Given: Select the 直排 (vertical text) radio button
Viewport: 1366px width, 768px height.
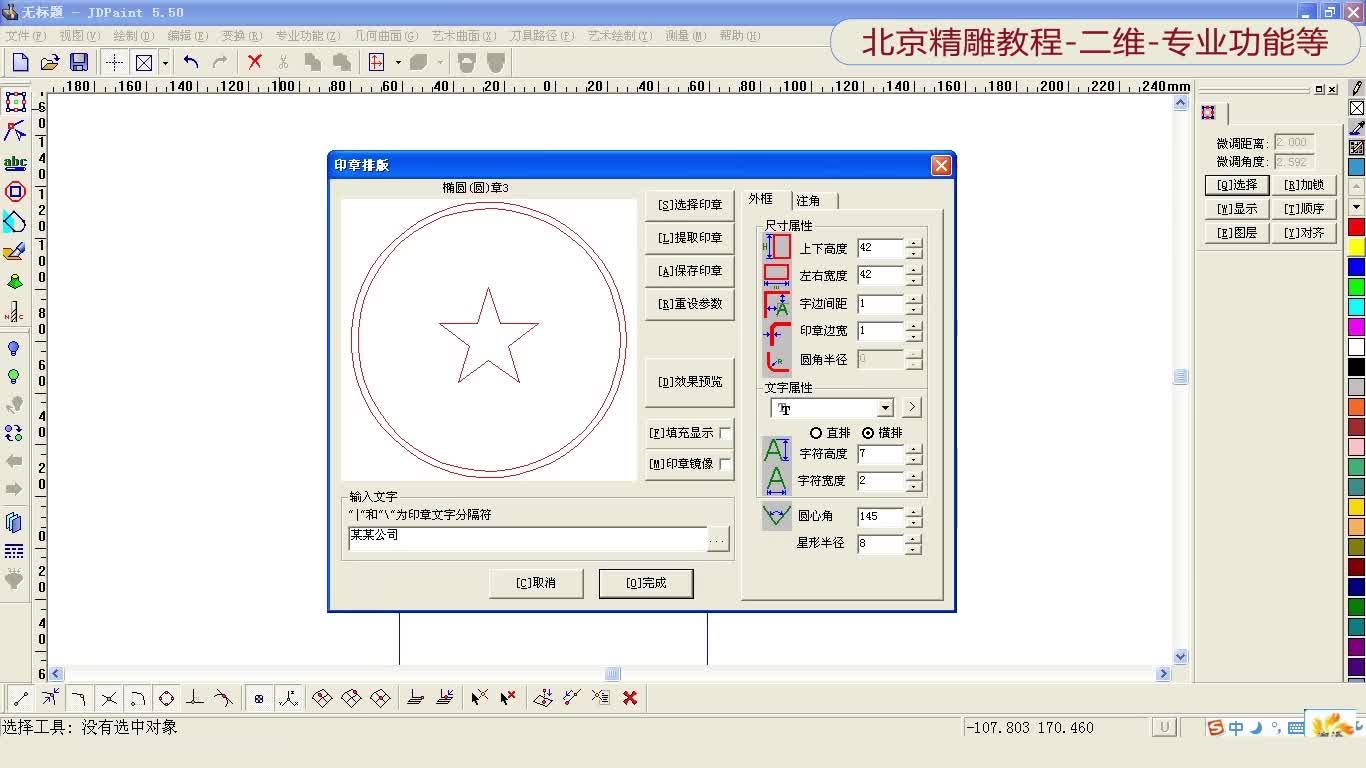Looking at the screenshot, I should [817, 432].
